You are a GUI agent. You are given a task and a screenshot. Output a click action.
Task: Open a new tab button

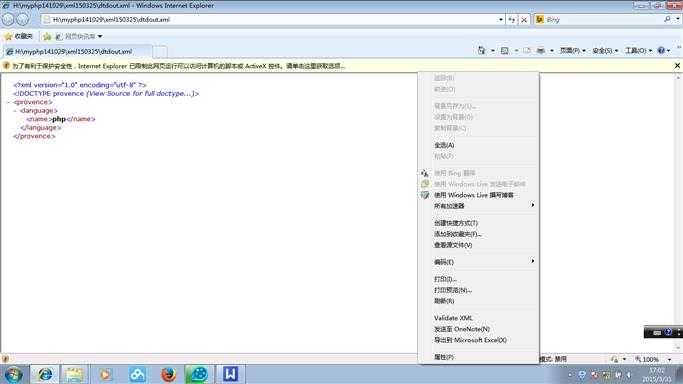pyautogui.click(x=160, y=51)
